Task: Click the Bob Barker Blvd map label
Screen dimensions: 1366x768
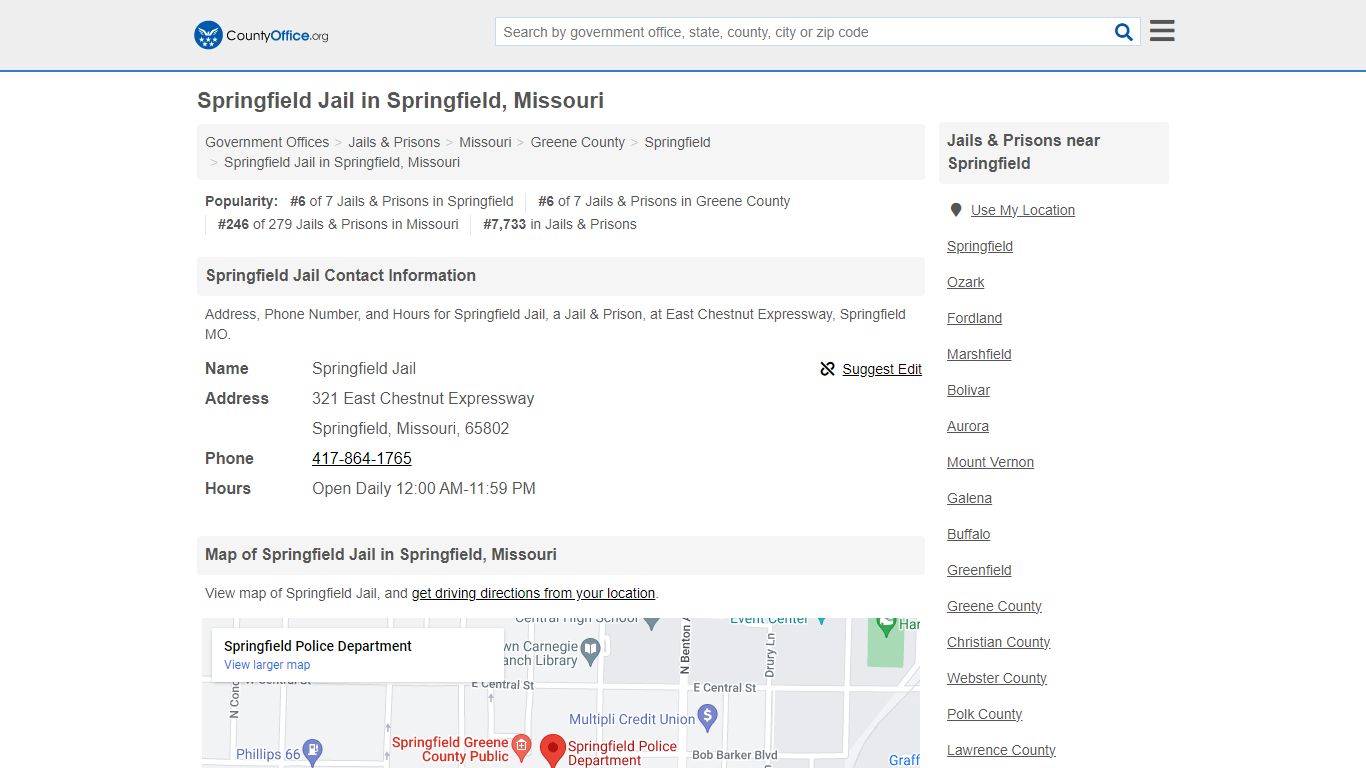Action: click(x=735, y=755)
